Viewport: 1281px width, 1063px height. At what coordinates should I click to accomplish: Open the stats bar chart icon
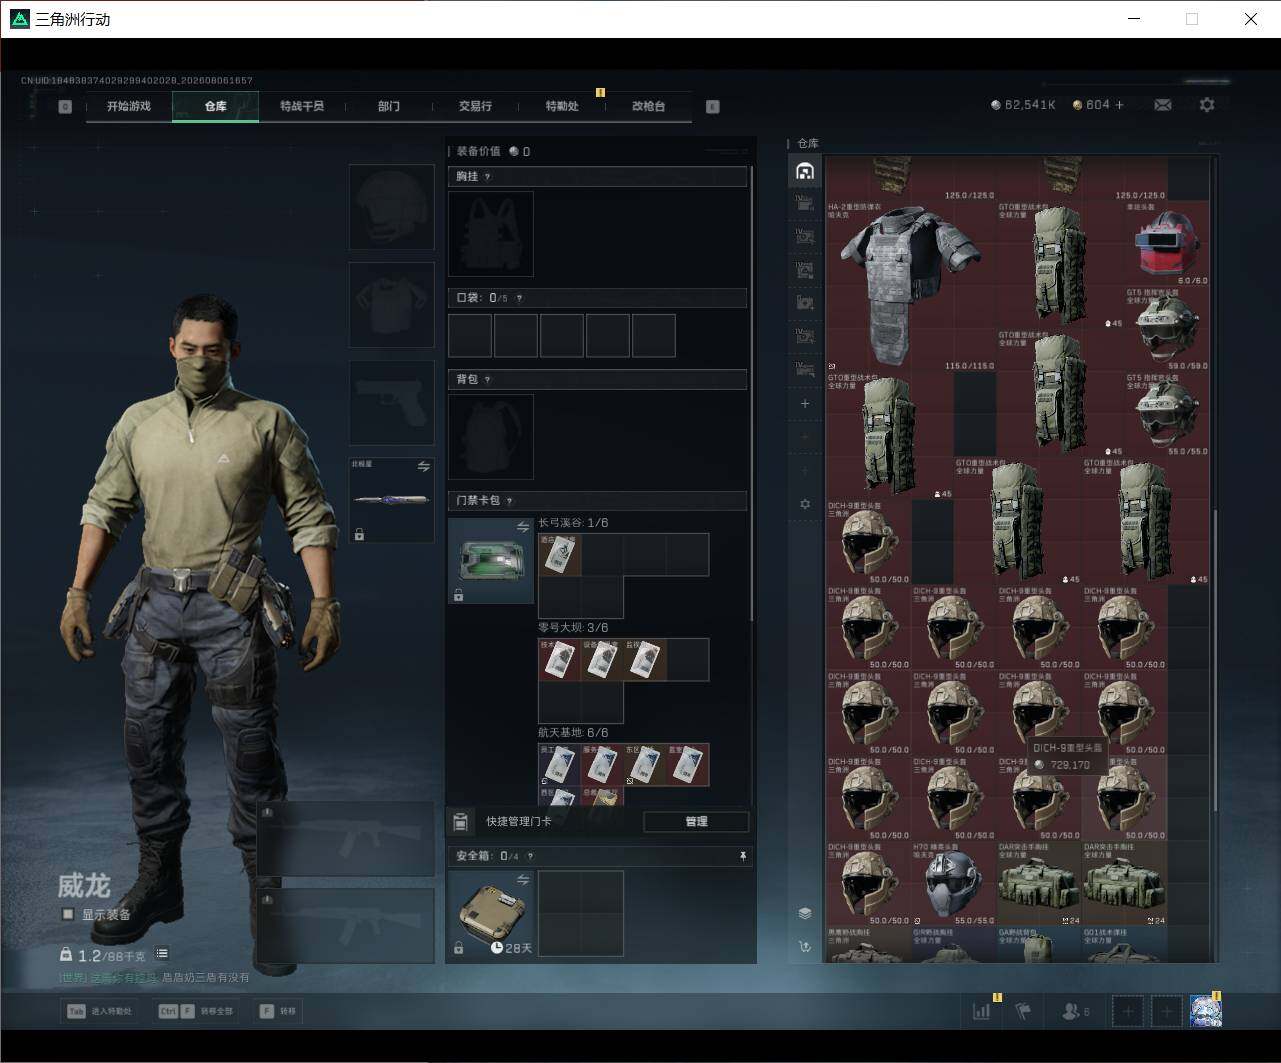click(x=982, y=1011)
